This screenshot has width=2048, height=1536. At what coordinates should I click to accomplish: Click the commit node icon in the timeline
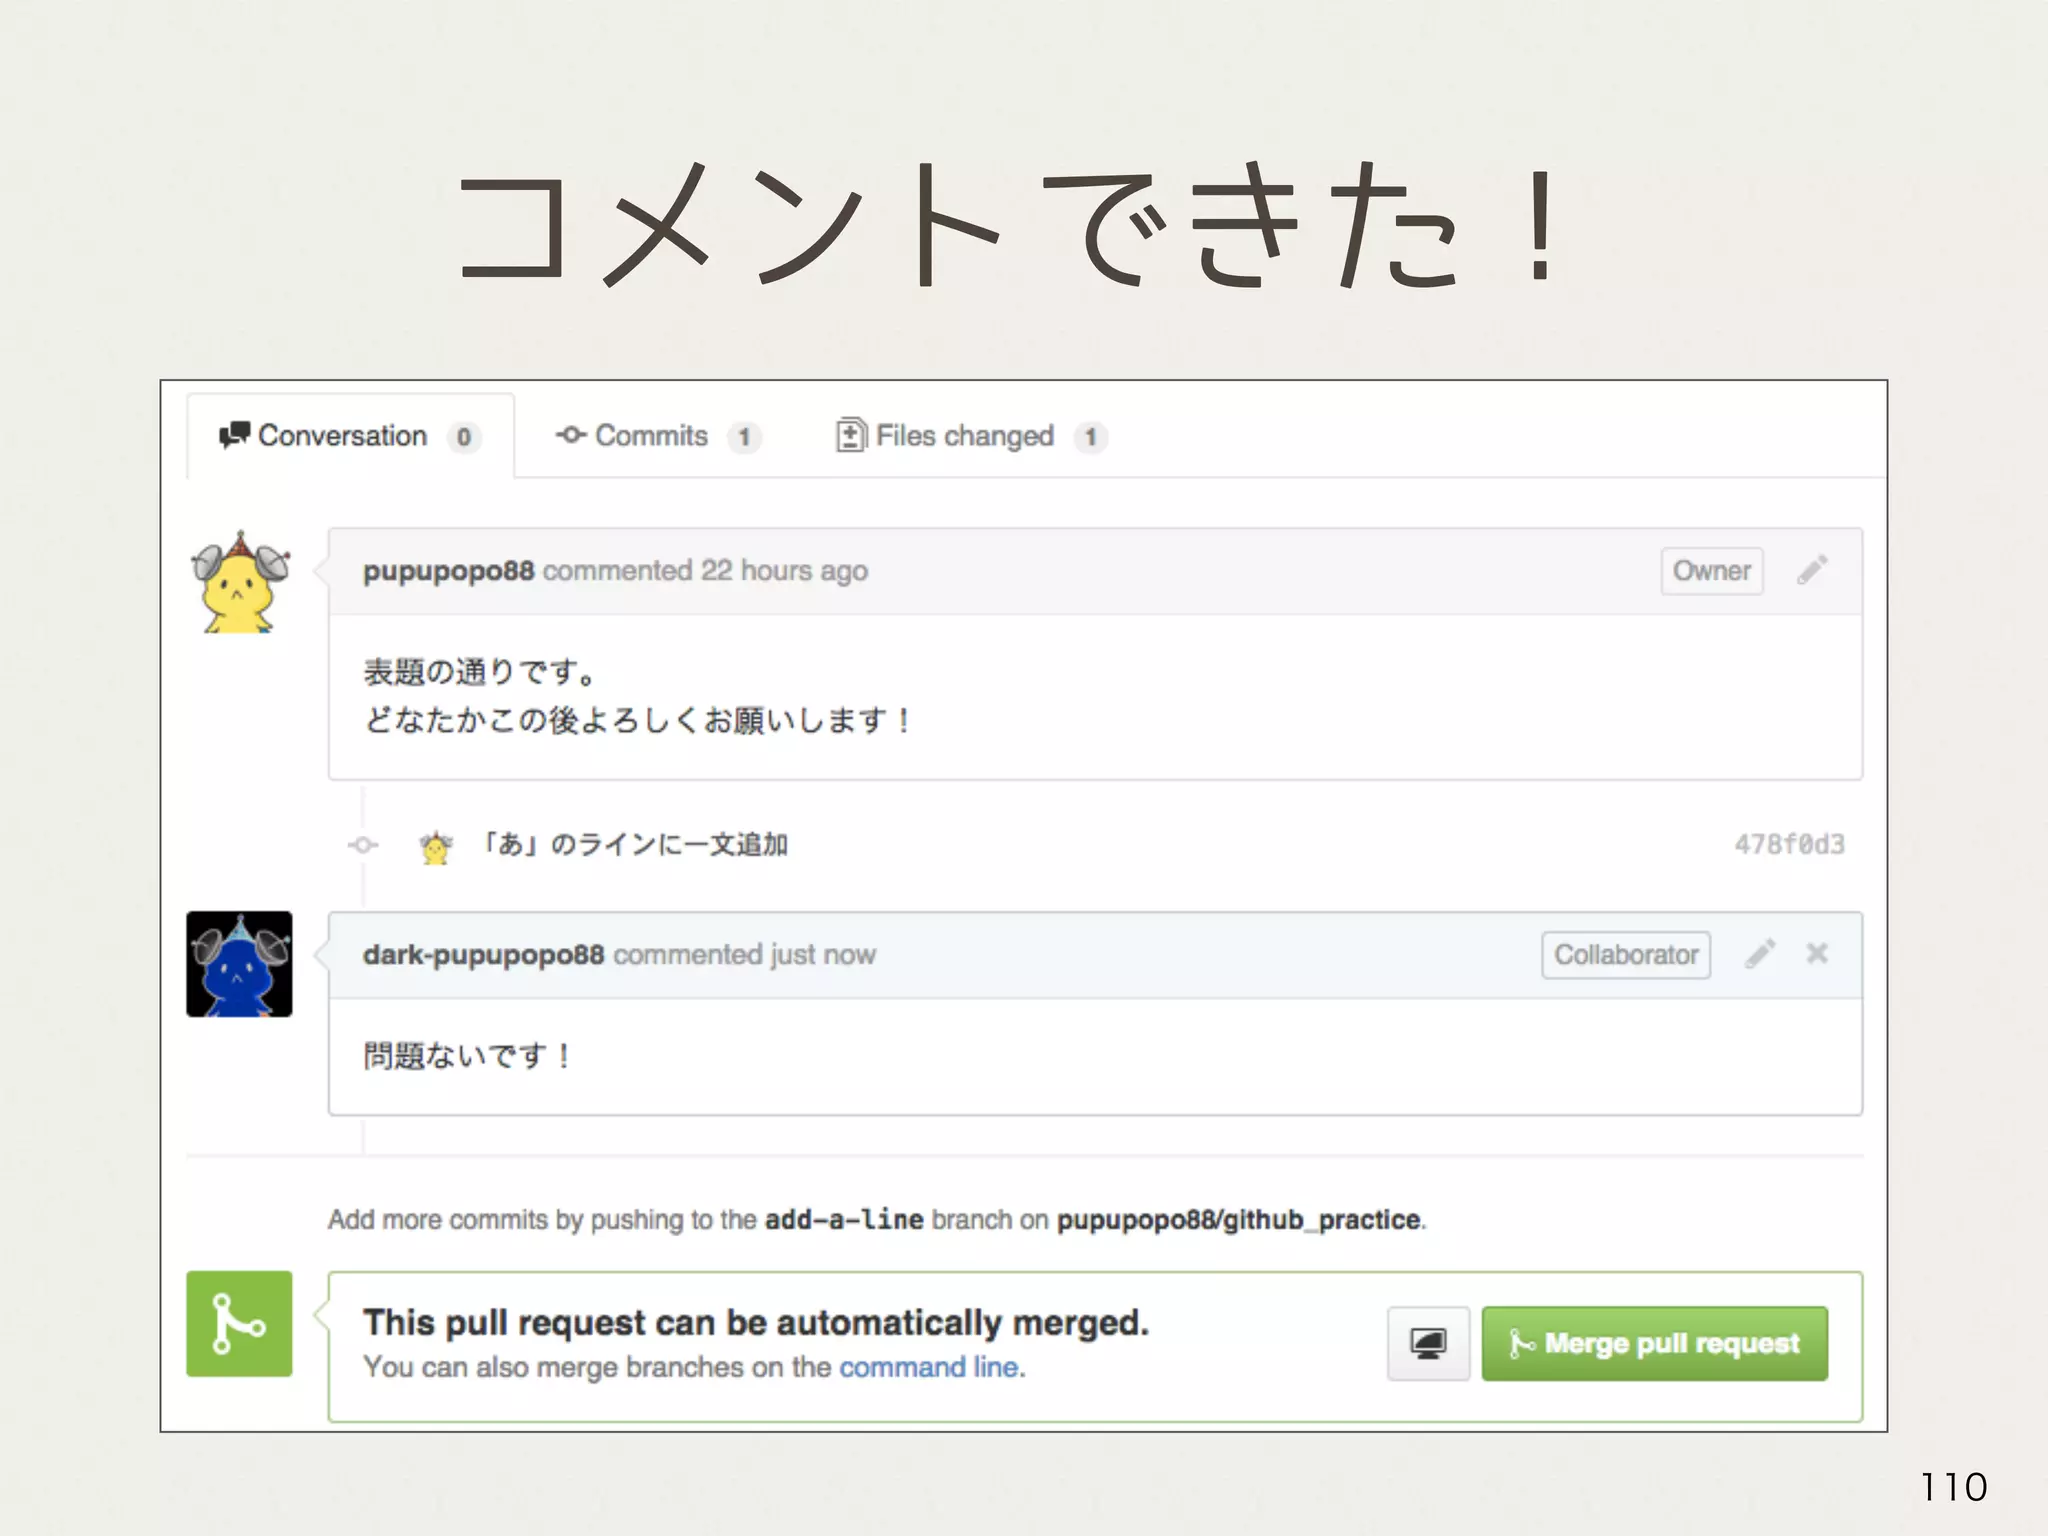363,845
